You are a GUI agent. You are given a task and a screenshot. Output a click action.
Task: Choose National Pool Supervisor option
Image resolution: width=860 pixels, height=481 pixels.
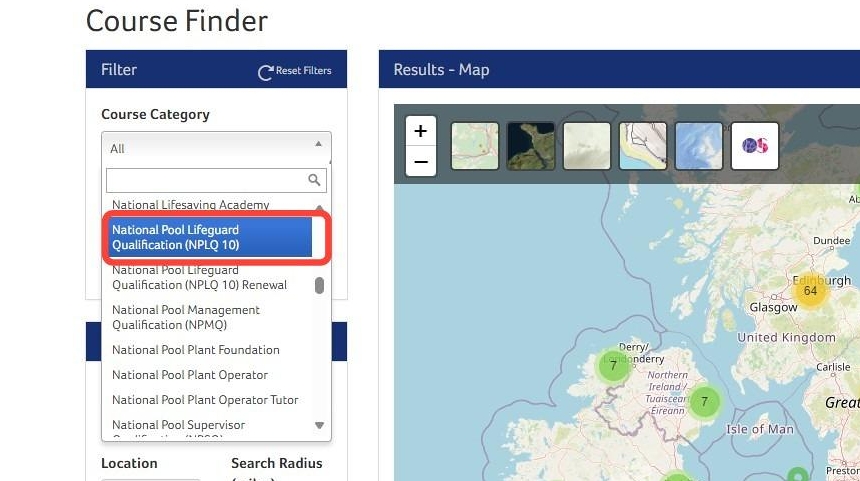coord(179,425)
